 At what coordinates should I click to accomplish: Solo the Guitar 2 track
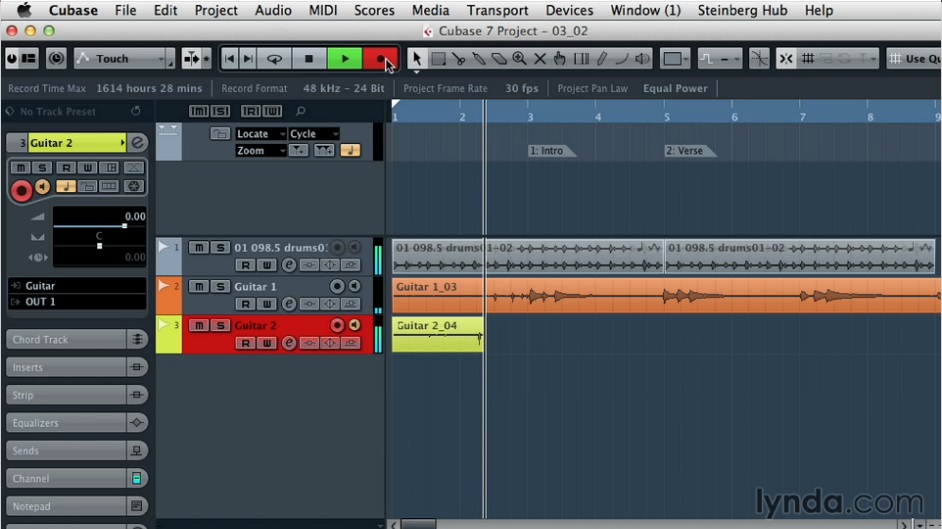[x=220, y=325]
